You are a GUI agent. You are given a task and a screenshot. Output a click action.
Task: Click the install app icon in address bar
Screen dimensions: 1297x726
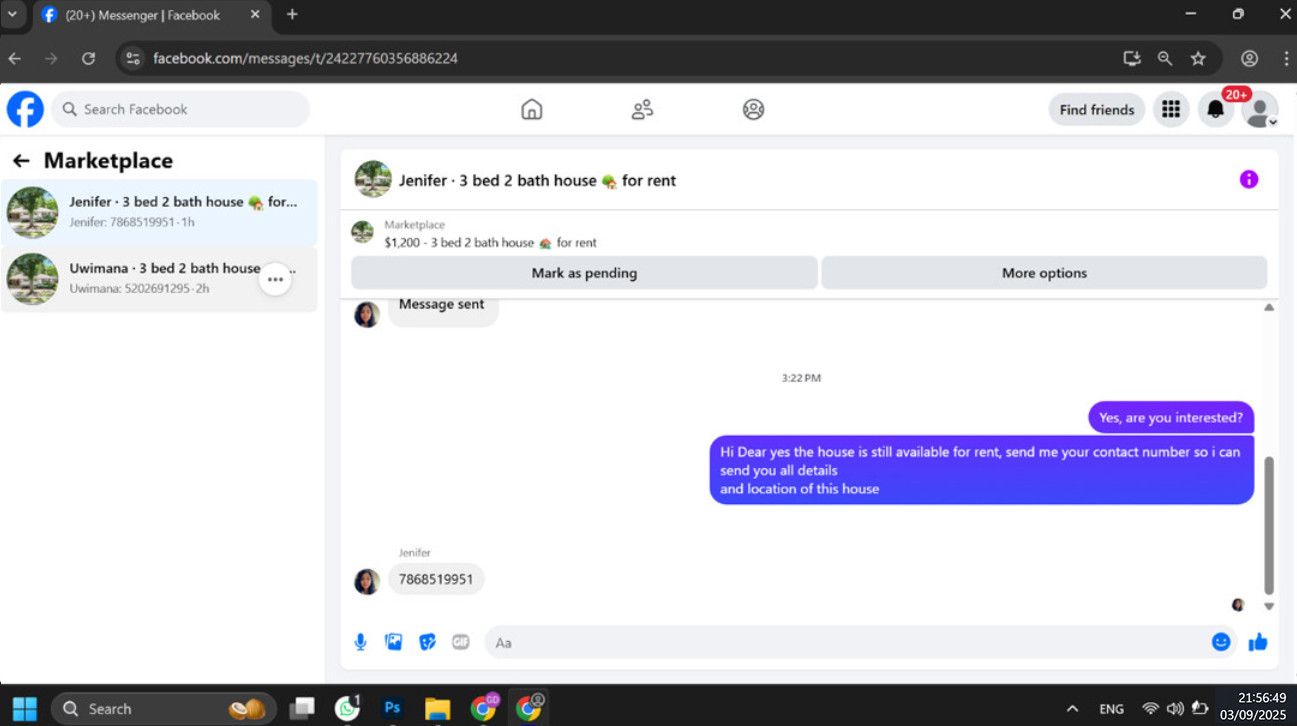click(1131, 59)
